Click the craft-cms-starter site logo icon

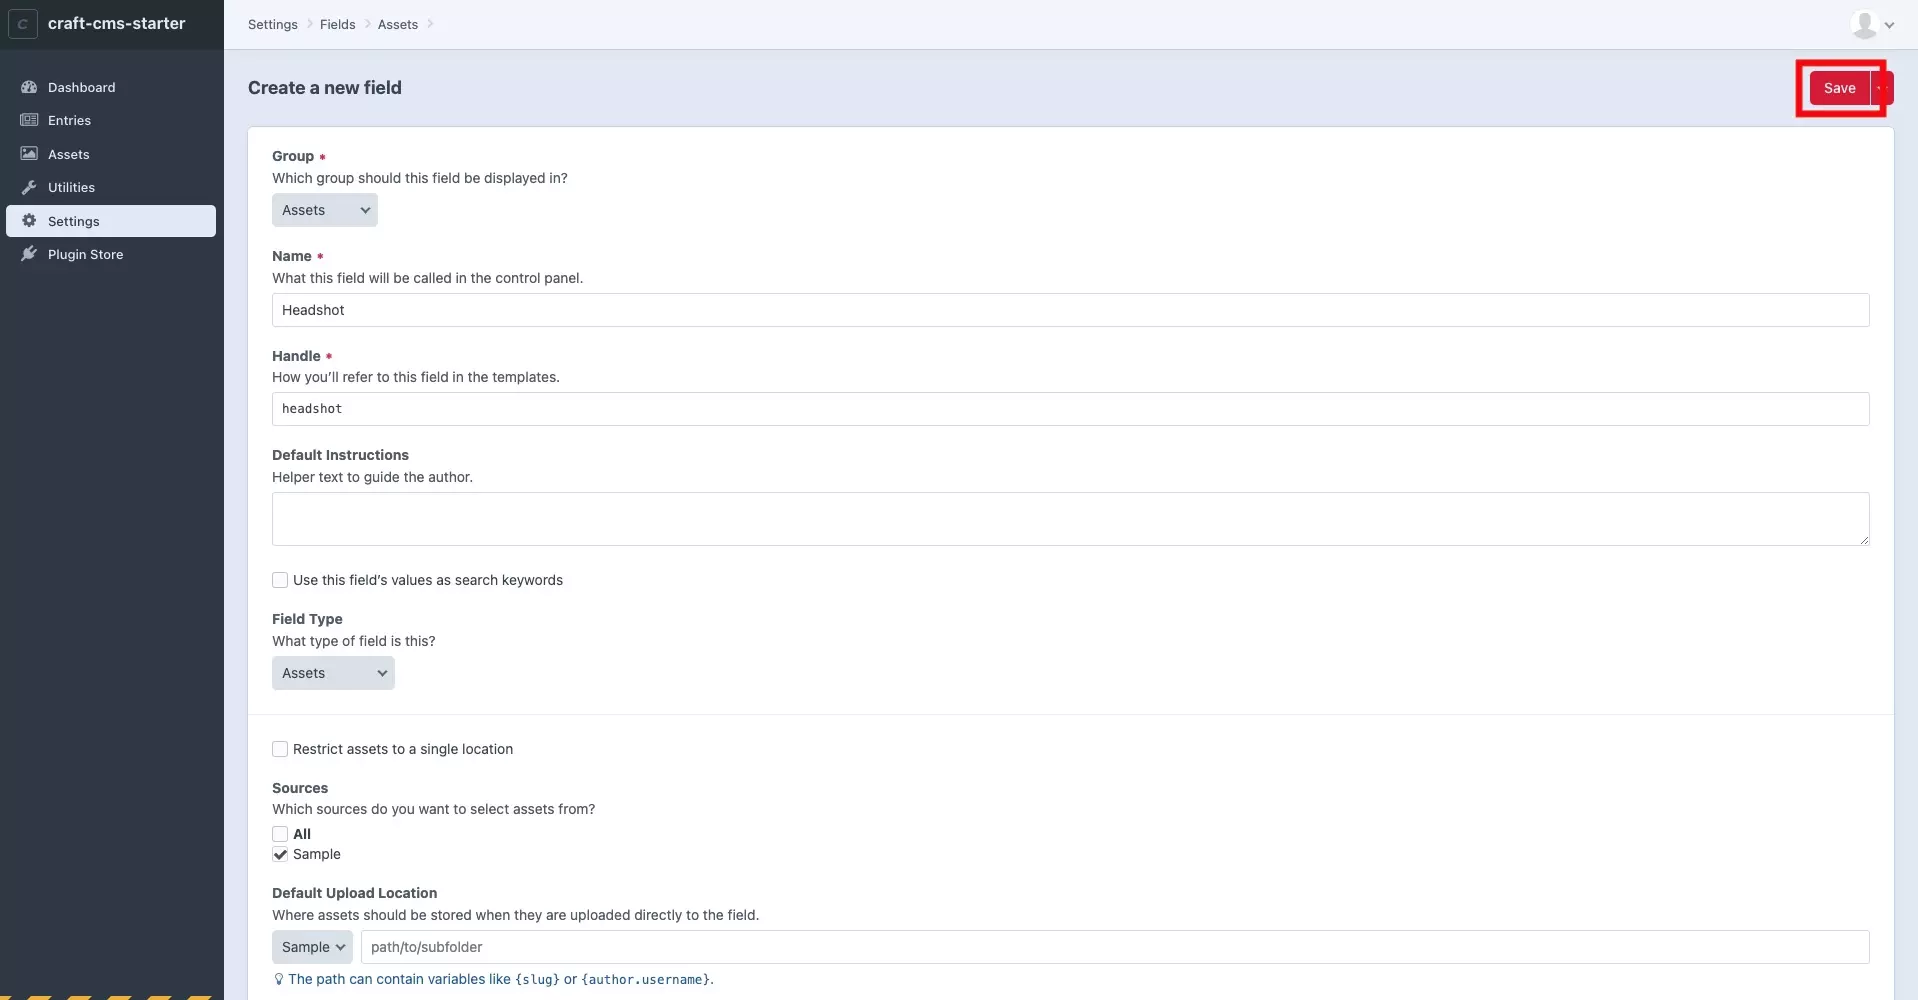tap(23, 24)
